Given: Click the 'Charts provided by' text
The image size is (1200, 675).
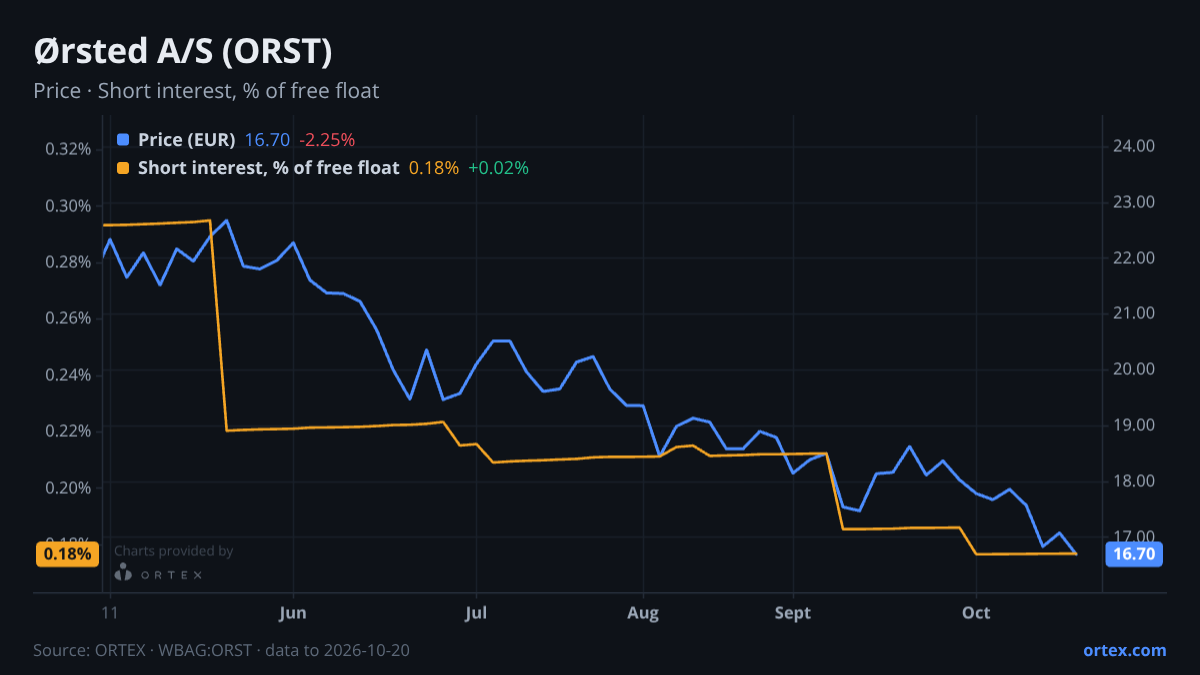Looking at the screenshot, I should (174, 551).
